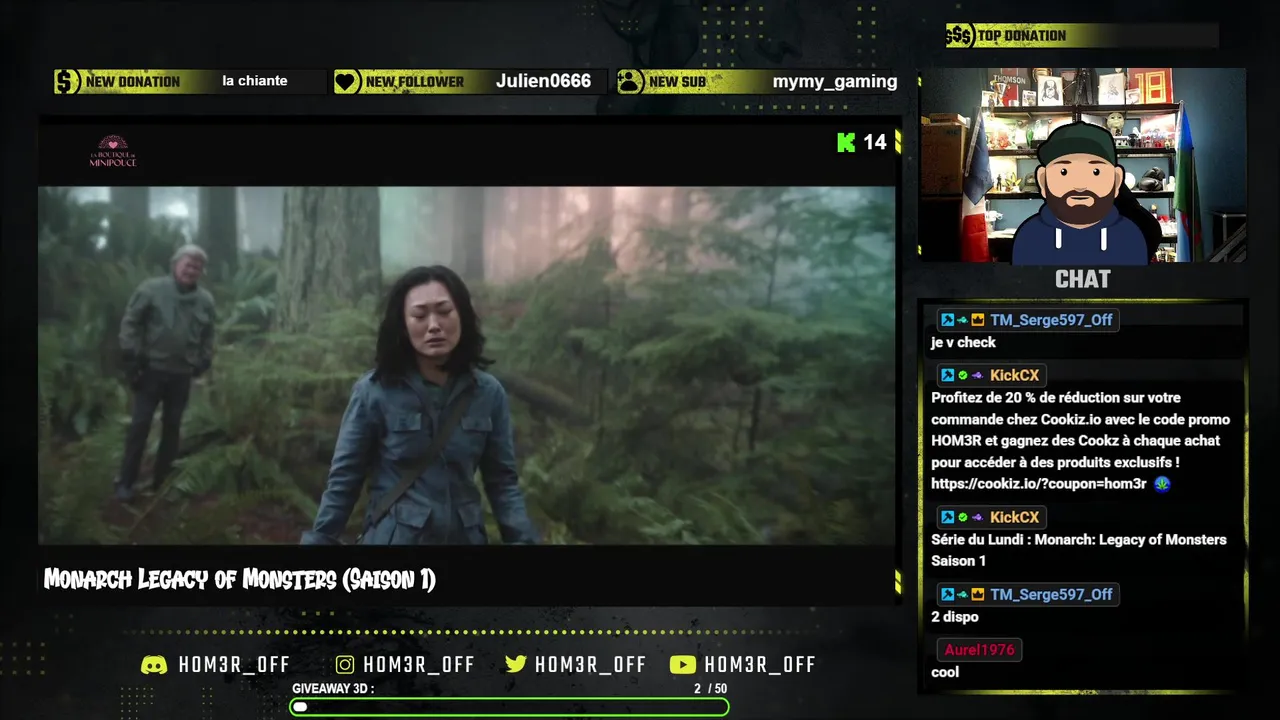1280x720 pixels.
Task: Click the Giveaway 3D progress bar
Action: (509, 707)
